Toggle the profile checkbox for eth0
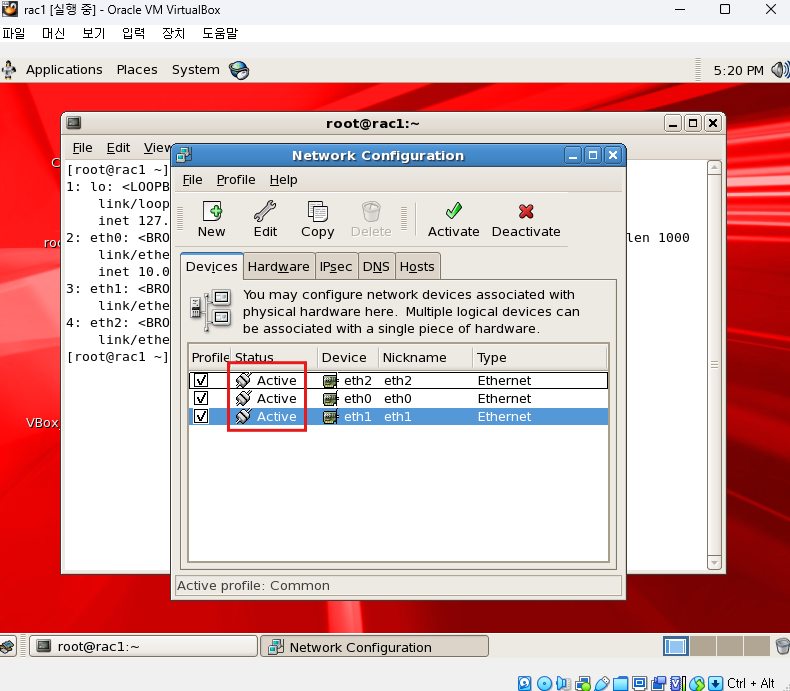Screen dimensions: 790x691 pyautogui.click(x=201, y=398)
